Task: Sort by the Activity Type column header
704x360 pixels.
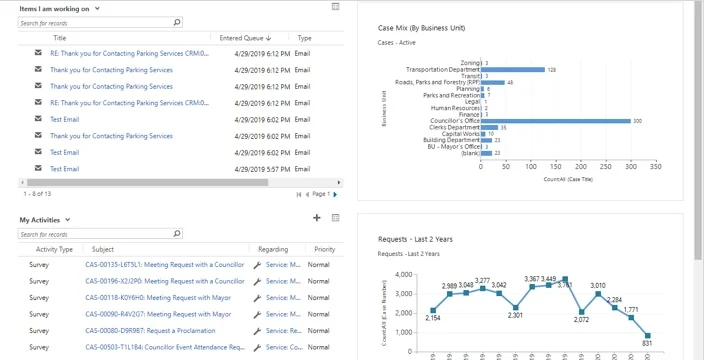Action: coord(54,249)
